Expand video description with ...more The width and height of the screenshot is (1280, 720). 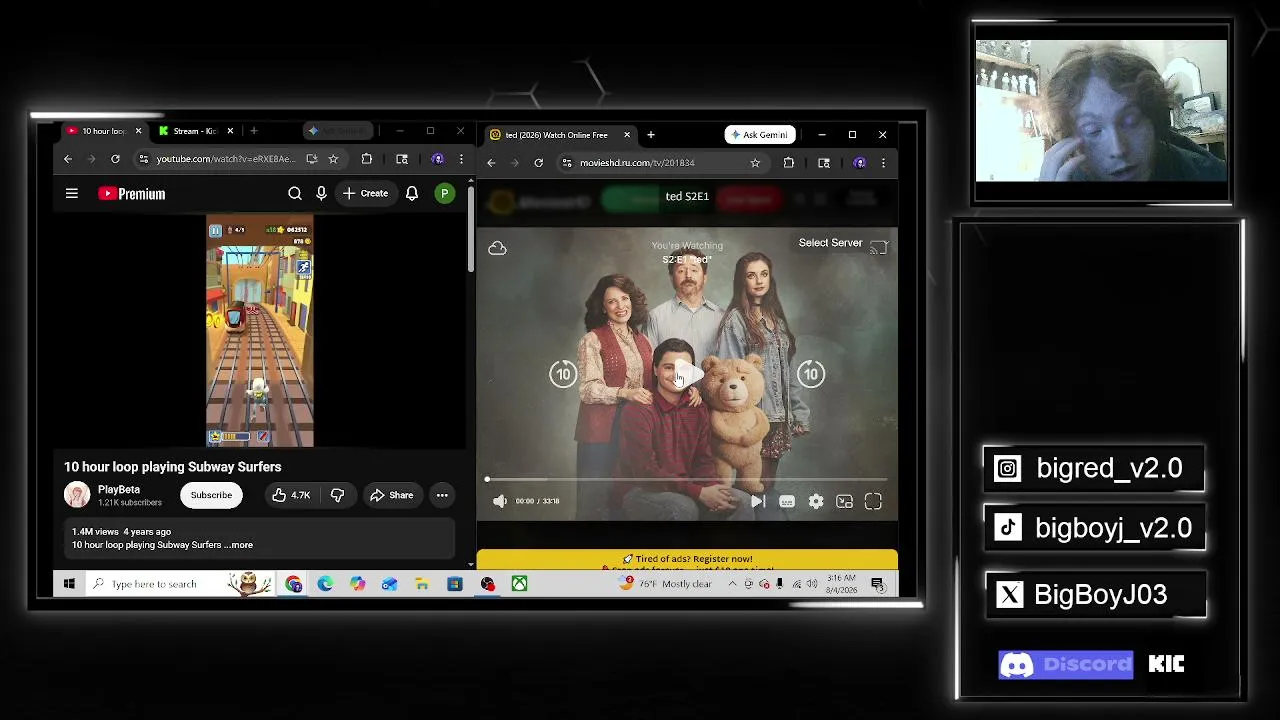click(239, 545)
